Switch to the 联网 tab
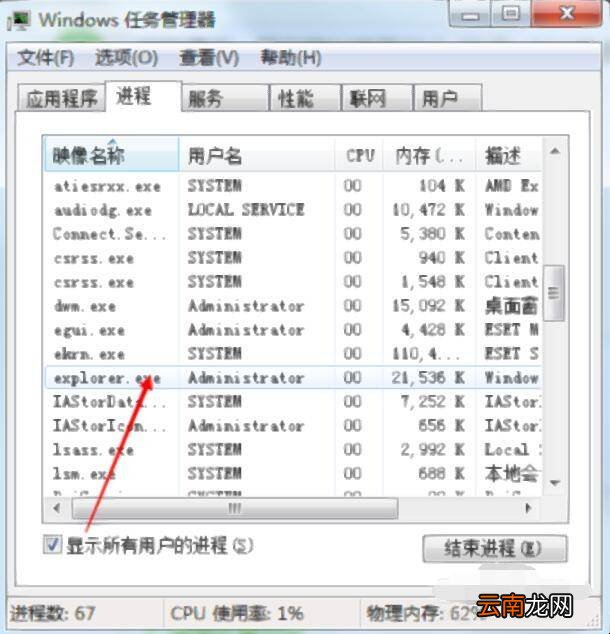The height and width of the screenshot is (634, 610). (377, 98)
